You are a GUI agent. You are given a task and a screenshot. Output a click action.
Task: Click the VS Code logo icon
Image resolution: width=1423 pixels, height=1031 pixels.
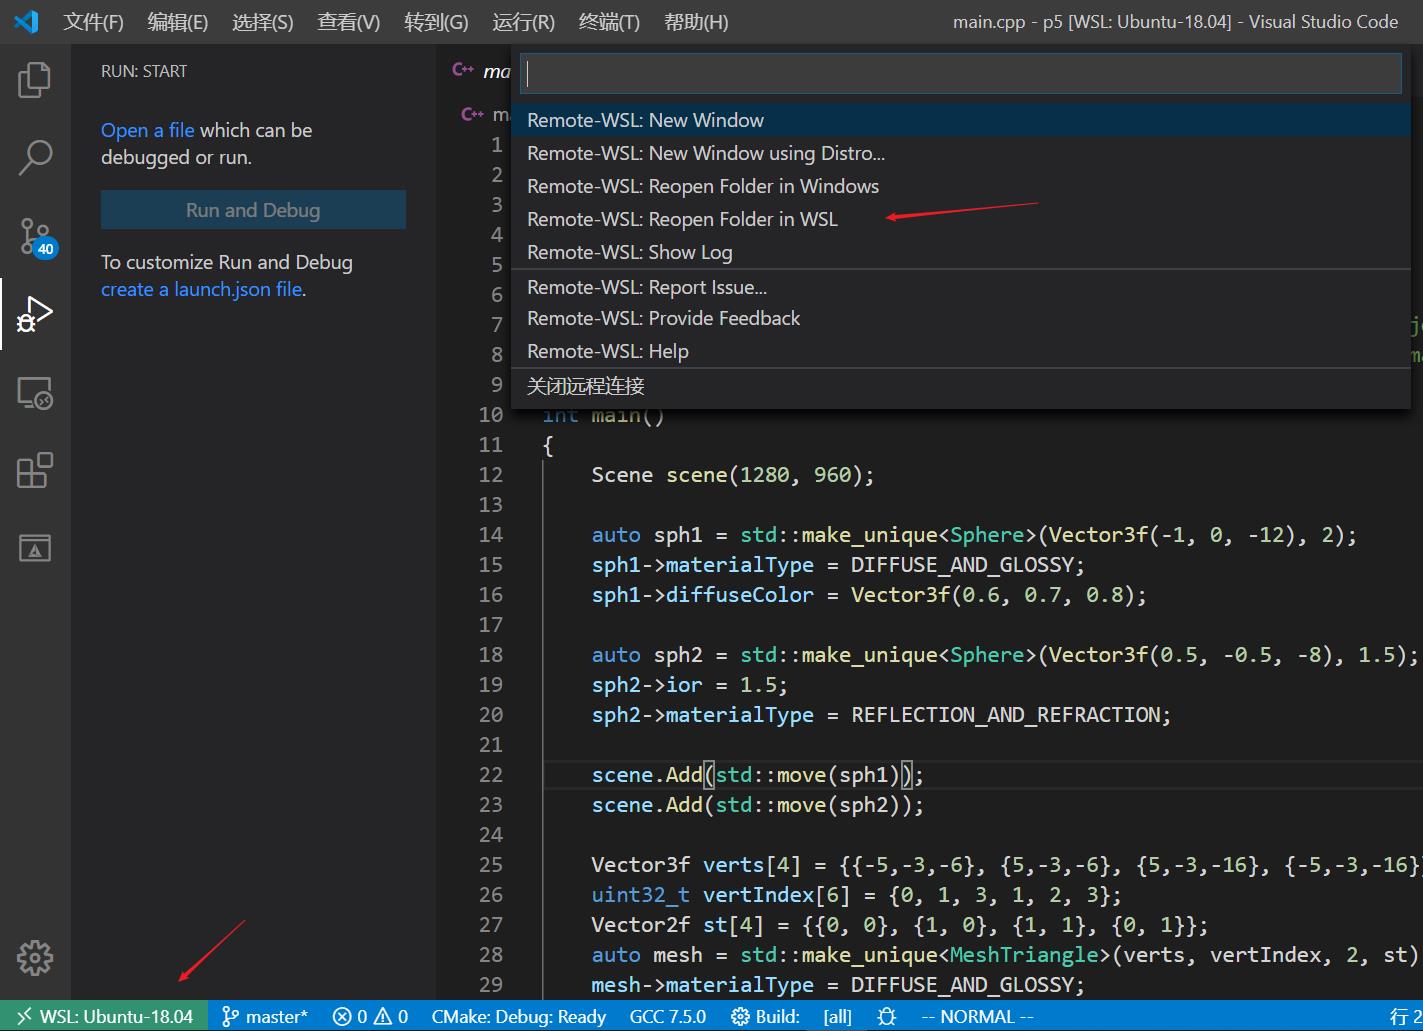pos(26,21)
